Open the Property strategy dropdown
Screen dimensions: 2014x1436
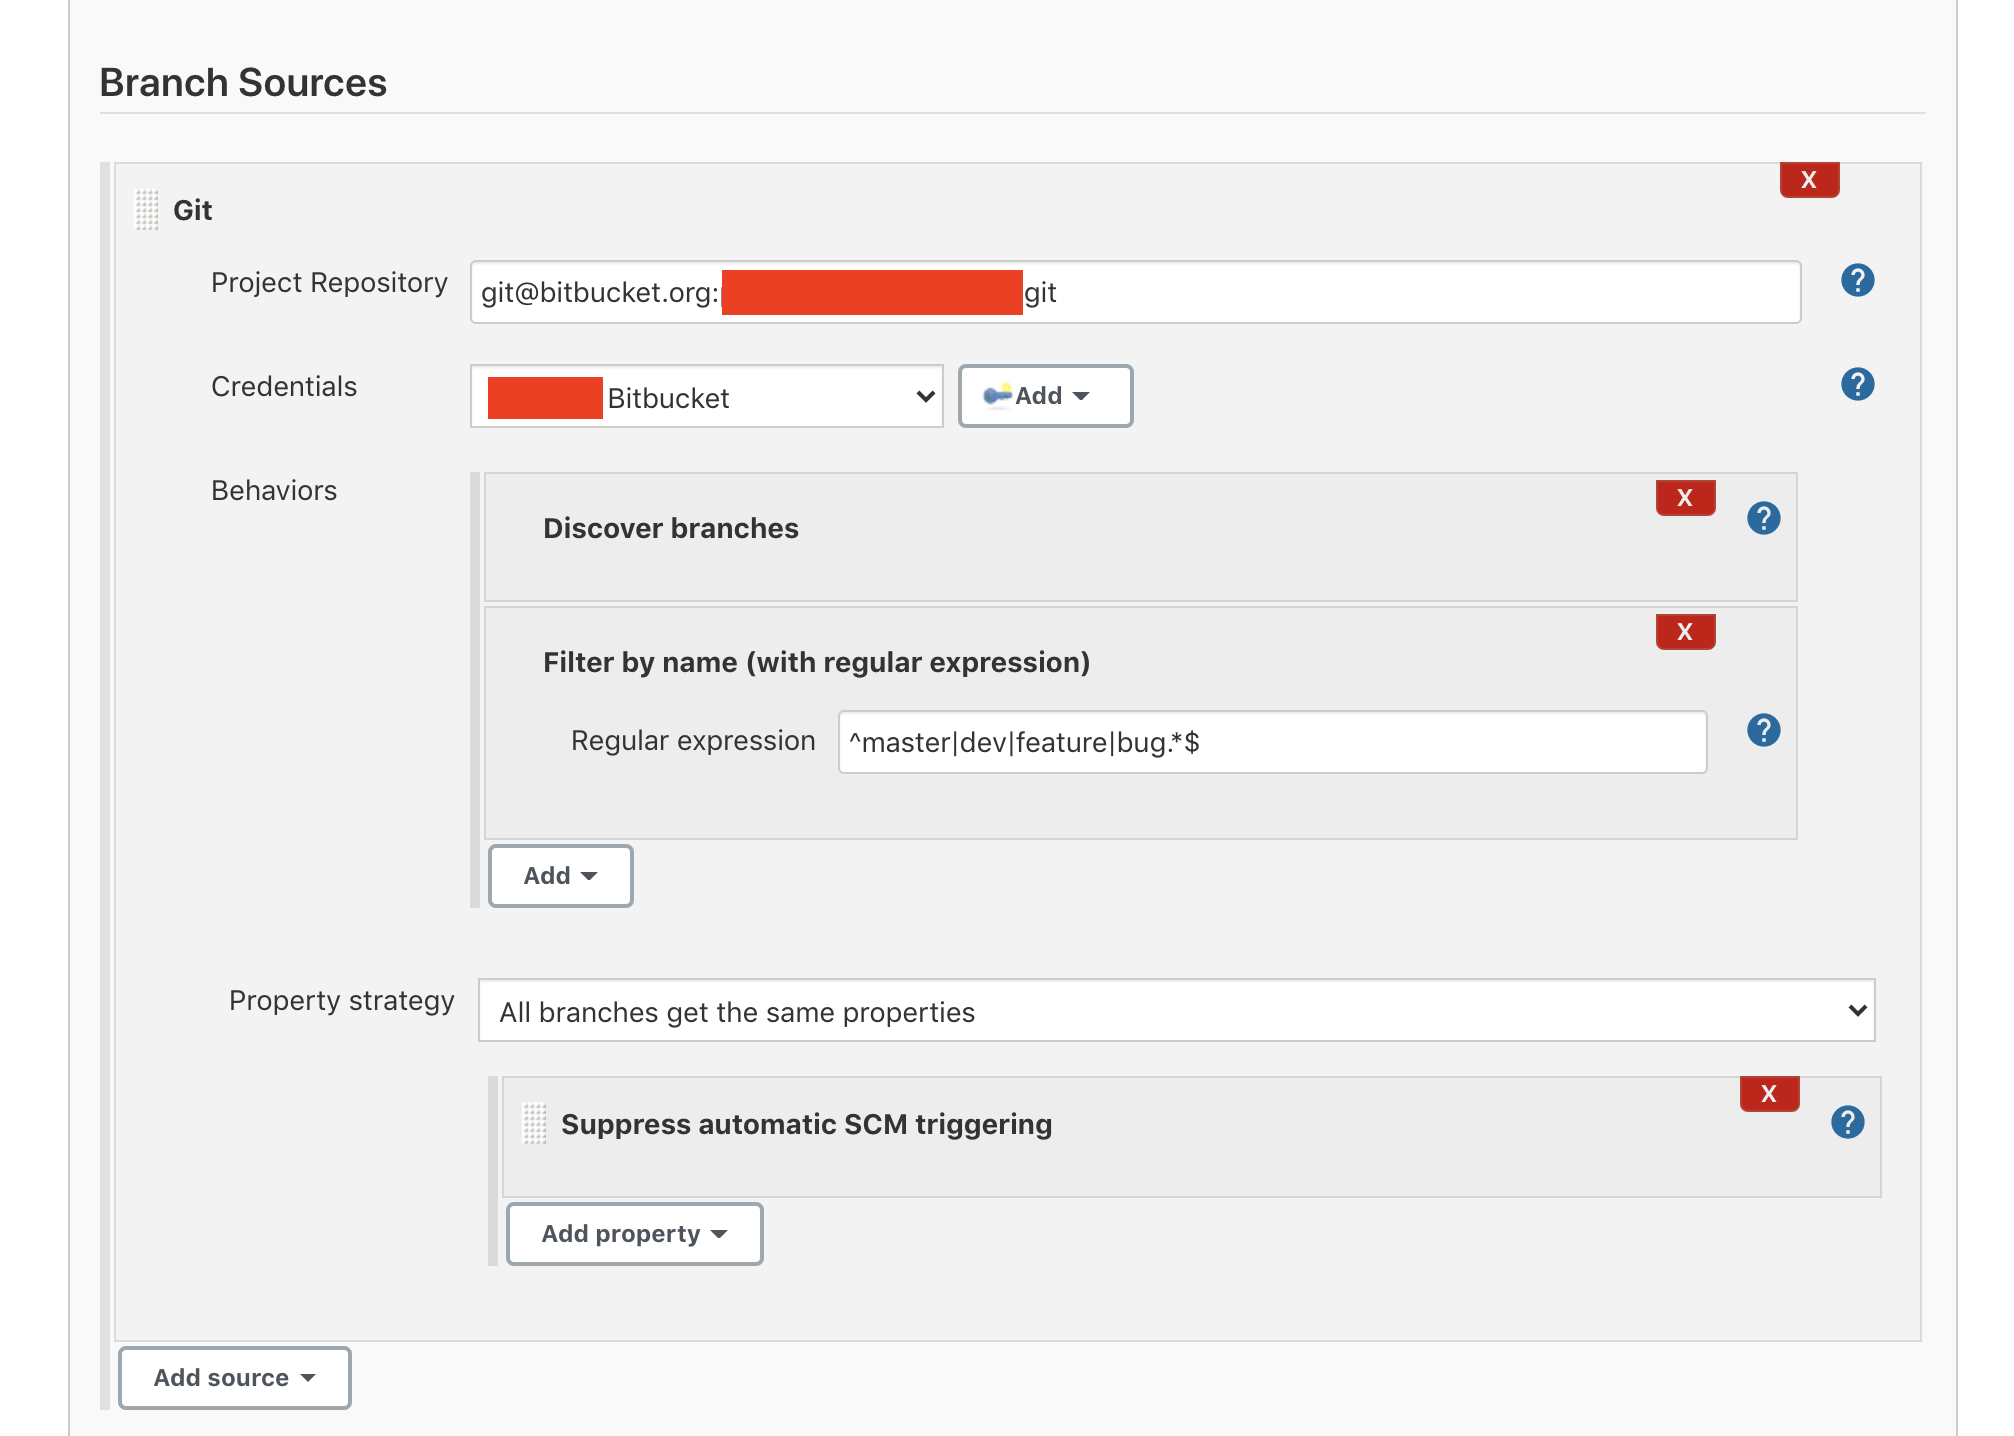1176,1011
